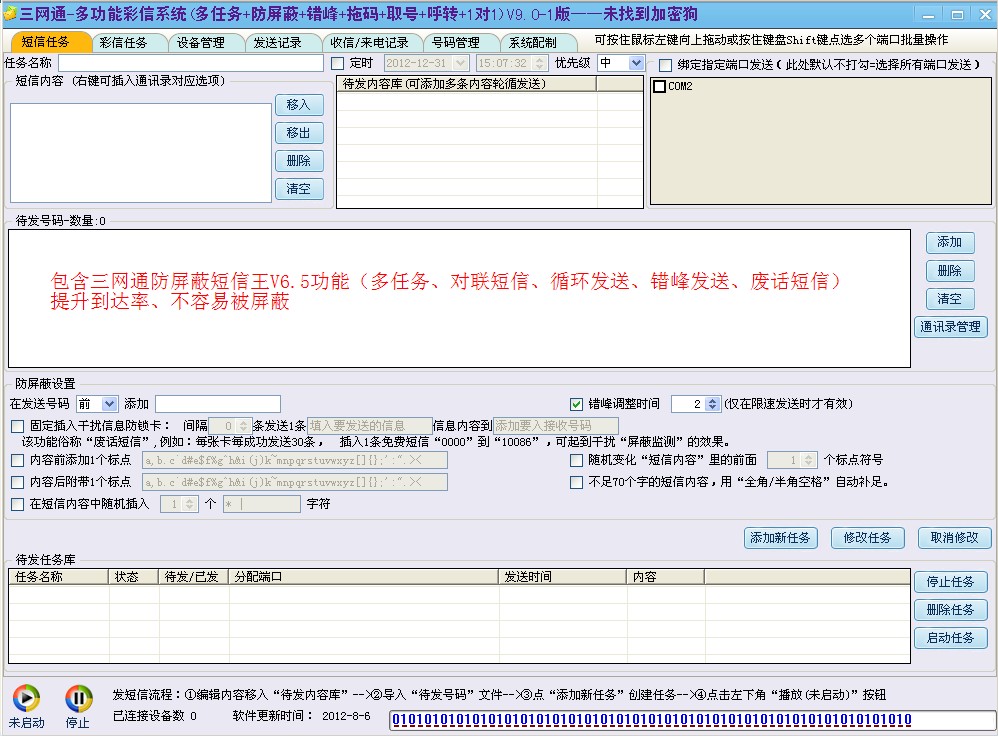Click the 取消修改 button
998x736 pixels.
tap(955, 538)
